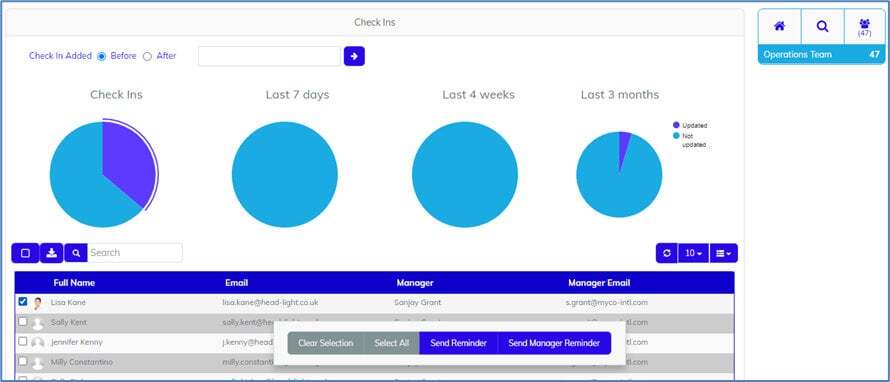Sort by Email column header
This screenshot has height=382, width=890.
point(236,283)
